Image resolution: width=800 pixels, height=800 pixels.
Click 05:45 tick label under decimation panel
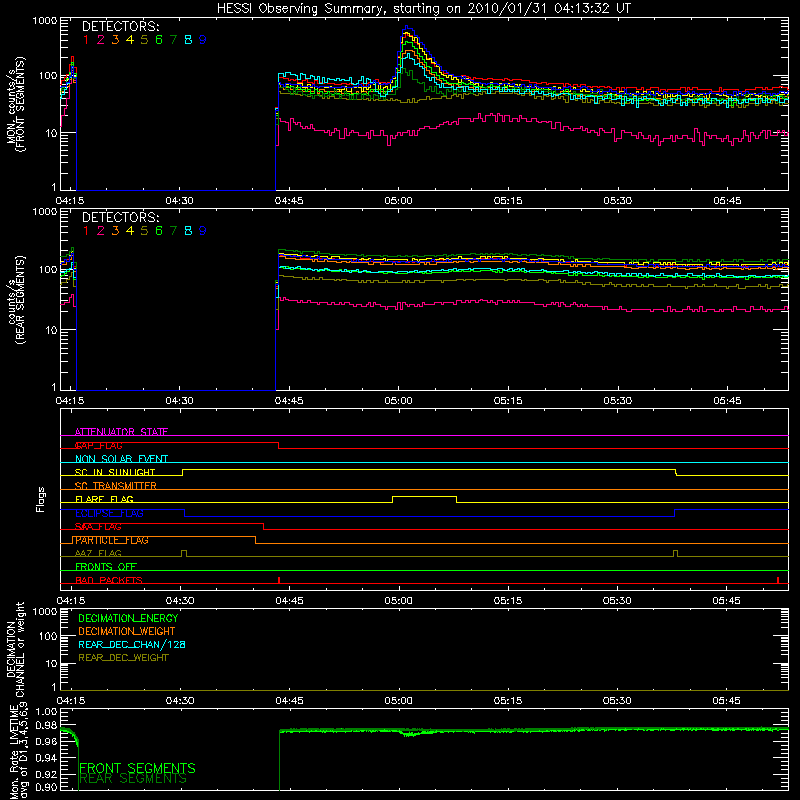727,701
